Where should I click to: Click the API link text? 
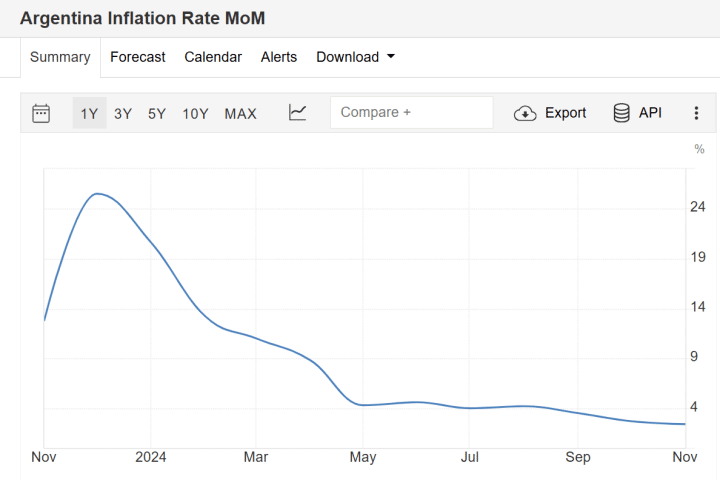[x=650, y=113]
